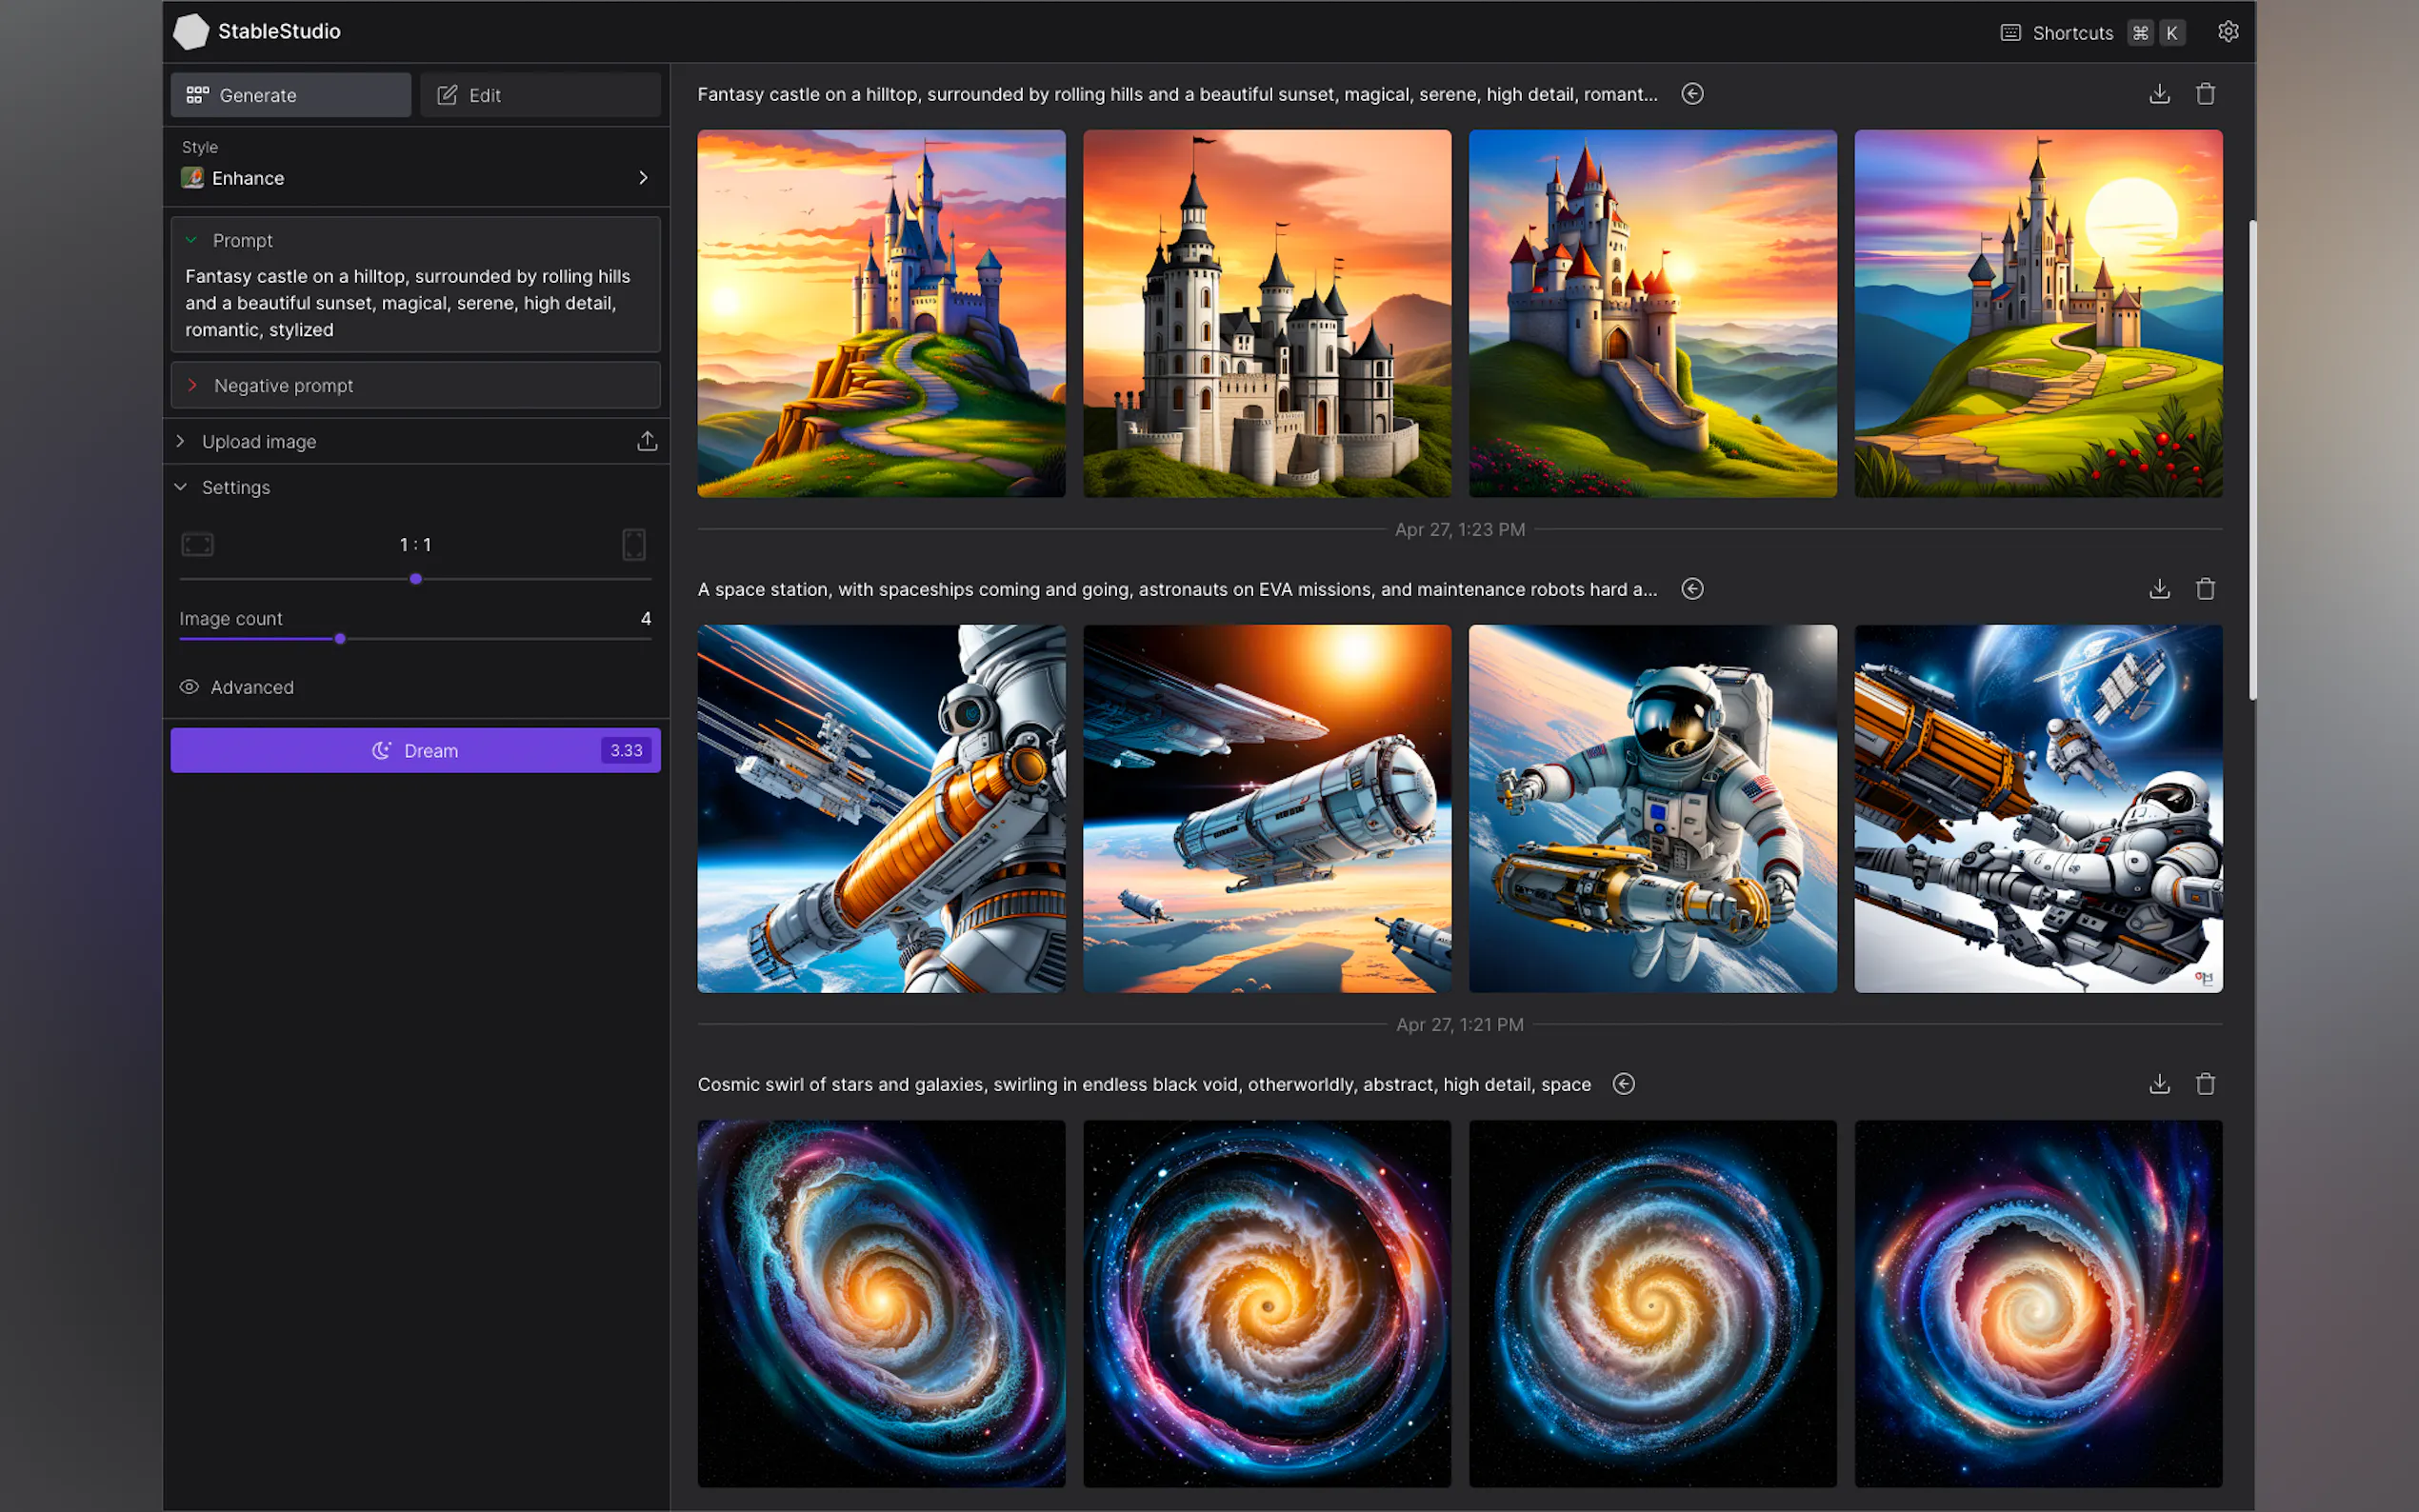The width and height of the screenshot is (2419, 1512).
Task: Delete the space station generation batch
Action: tap(2206, 589)
